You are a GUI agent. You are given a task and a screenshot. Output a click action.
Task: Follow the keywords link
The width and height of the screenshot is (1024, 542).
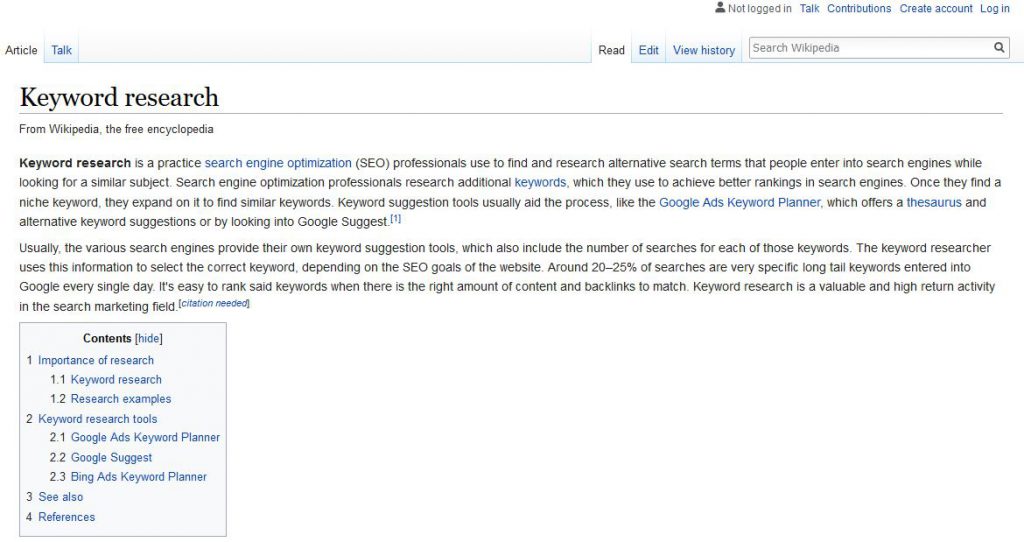540,183
